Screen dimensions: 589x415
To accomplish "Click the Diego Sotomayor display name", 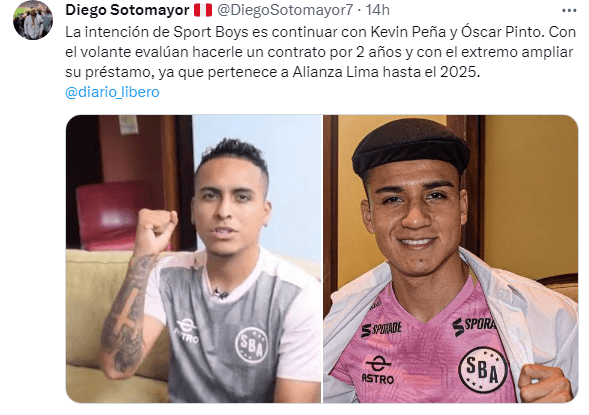I will [127, 10].
